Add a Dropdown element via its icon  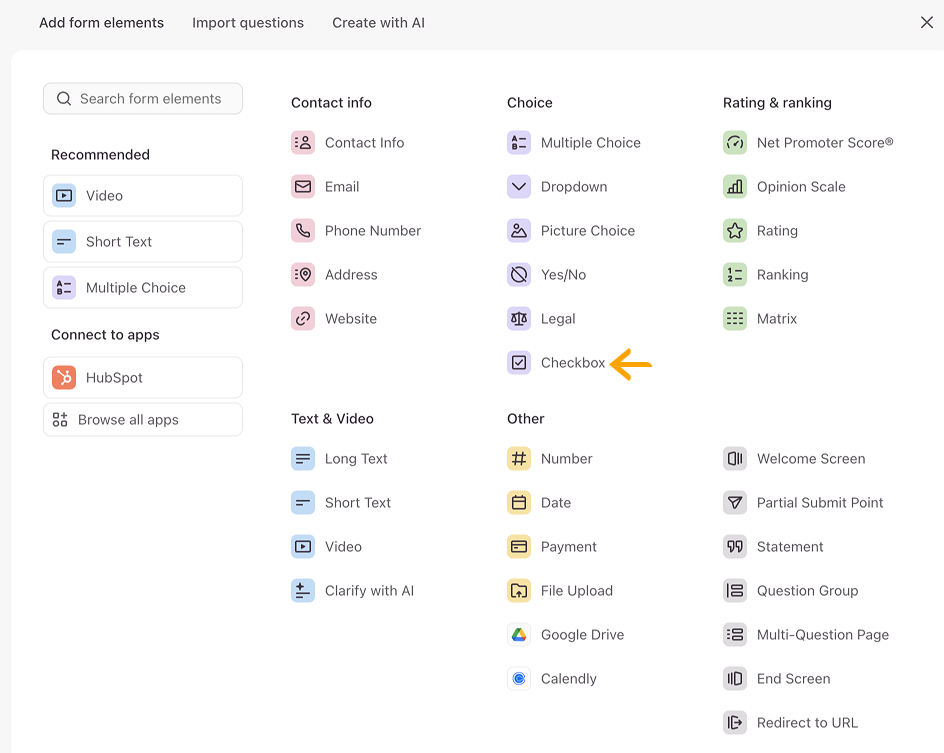click(x=519, y=187)
